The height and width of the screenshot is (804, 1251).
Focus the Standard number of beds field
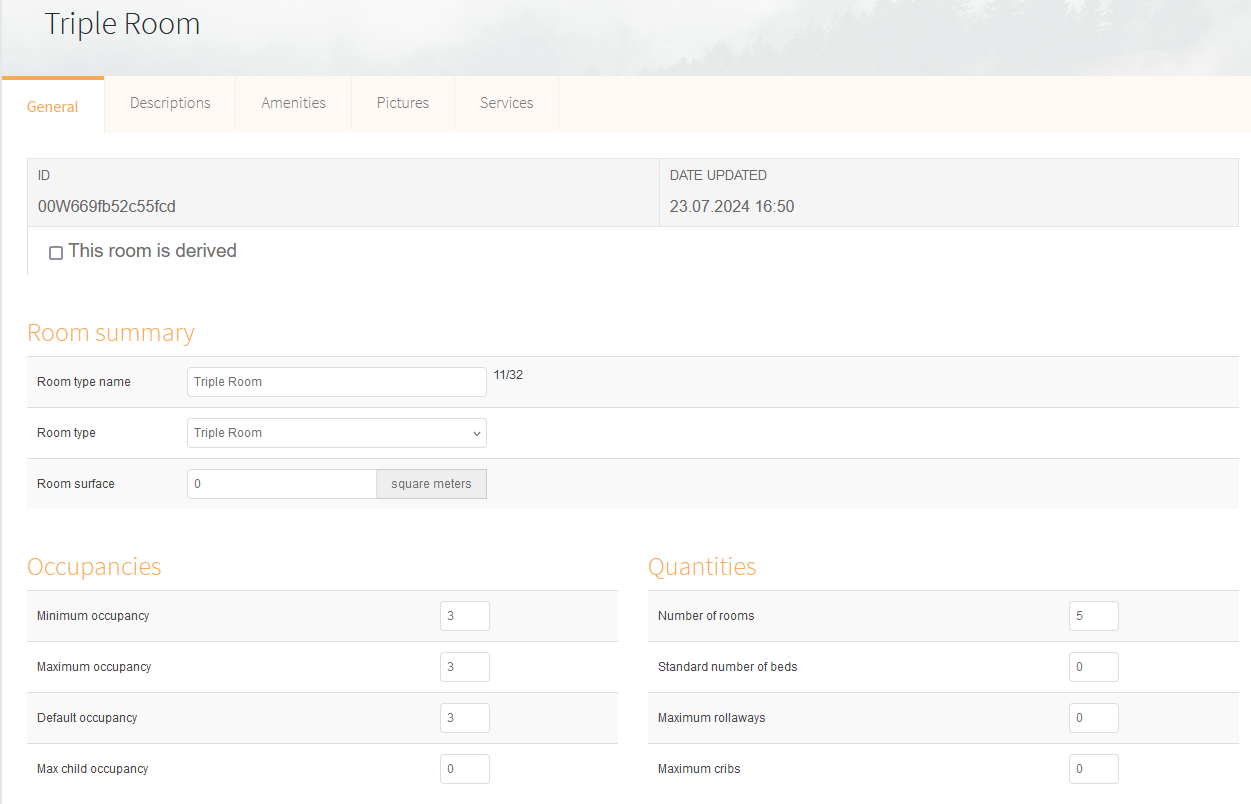click(1093, 667)
